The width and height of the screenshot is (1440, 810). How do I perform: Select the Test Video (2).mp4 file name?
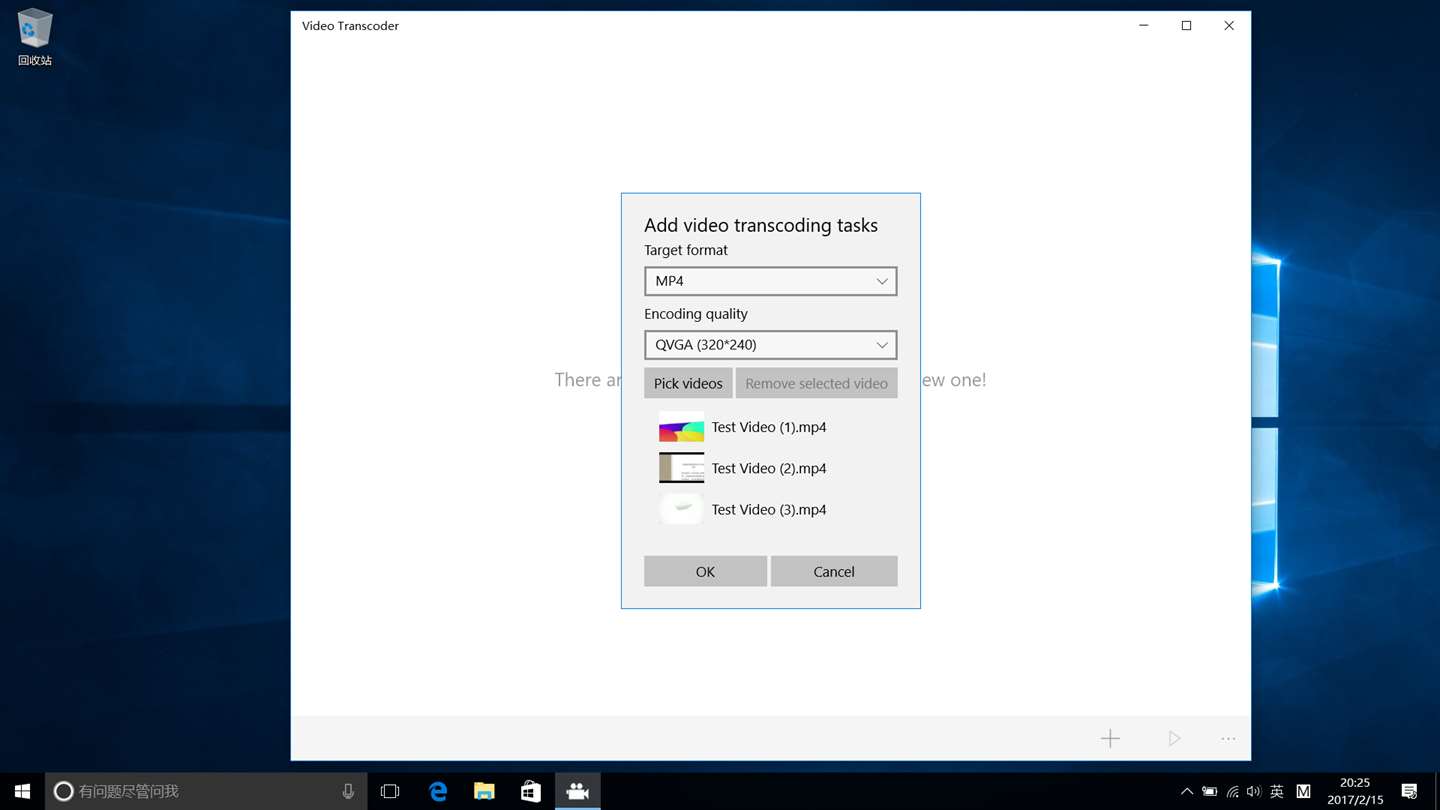point(769,468)
